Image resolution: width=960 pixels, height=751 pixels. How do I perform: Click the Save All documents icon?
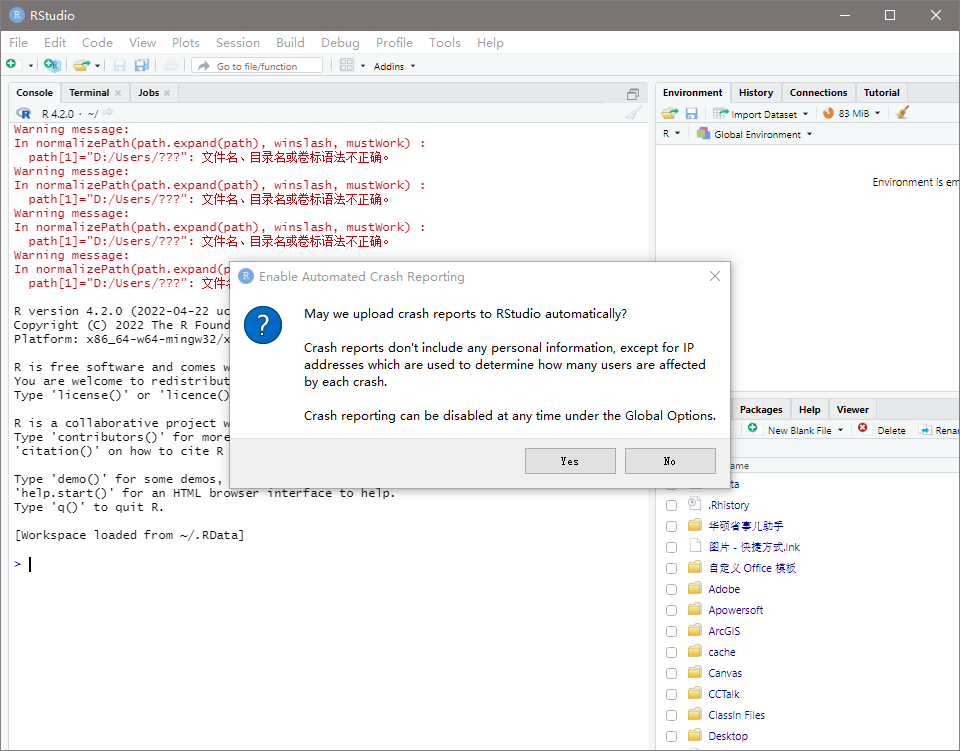click(141, 65)
